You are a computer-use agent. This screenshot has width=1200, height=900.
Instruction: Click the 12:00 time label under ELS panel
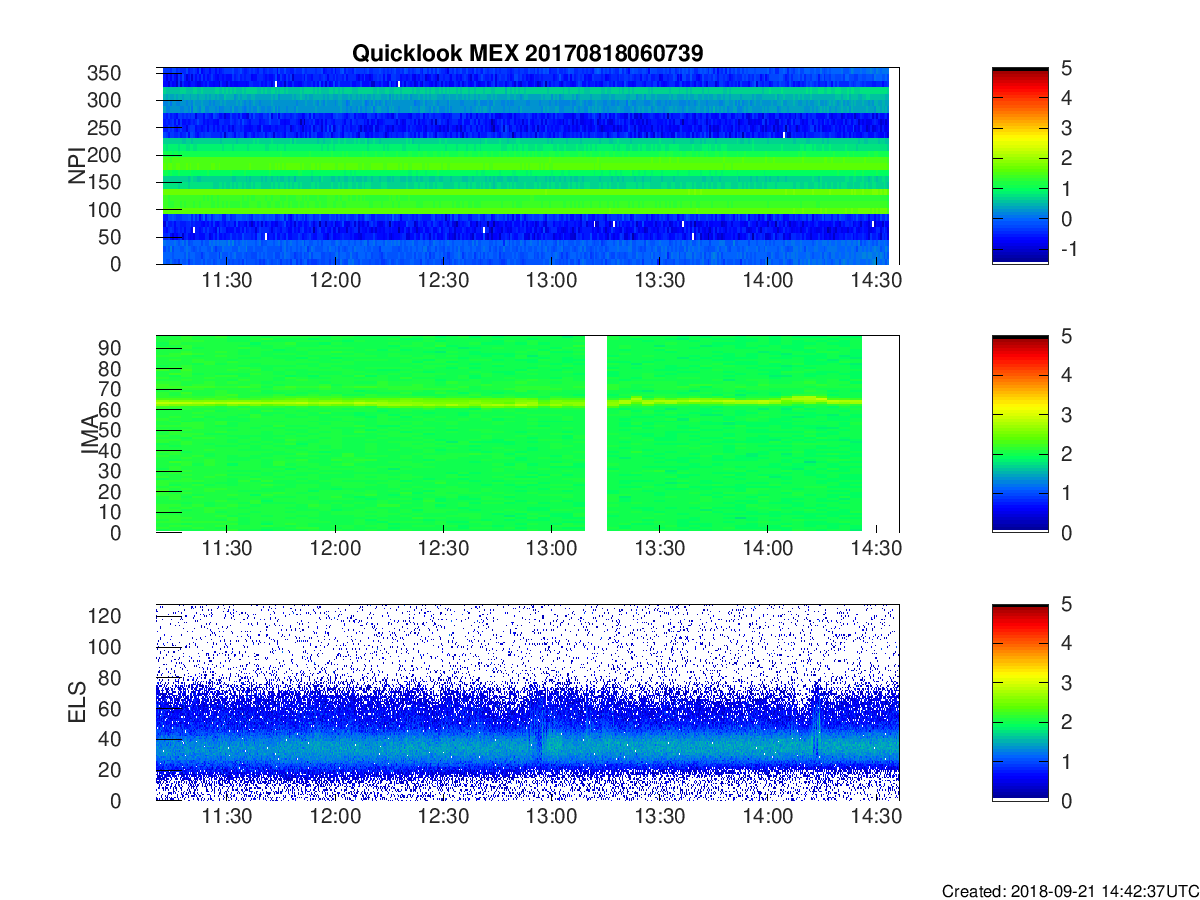[x=335, y=817]
